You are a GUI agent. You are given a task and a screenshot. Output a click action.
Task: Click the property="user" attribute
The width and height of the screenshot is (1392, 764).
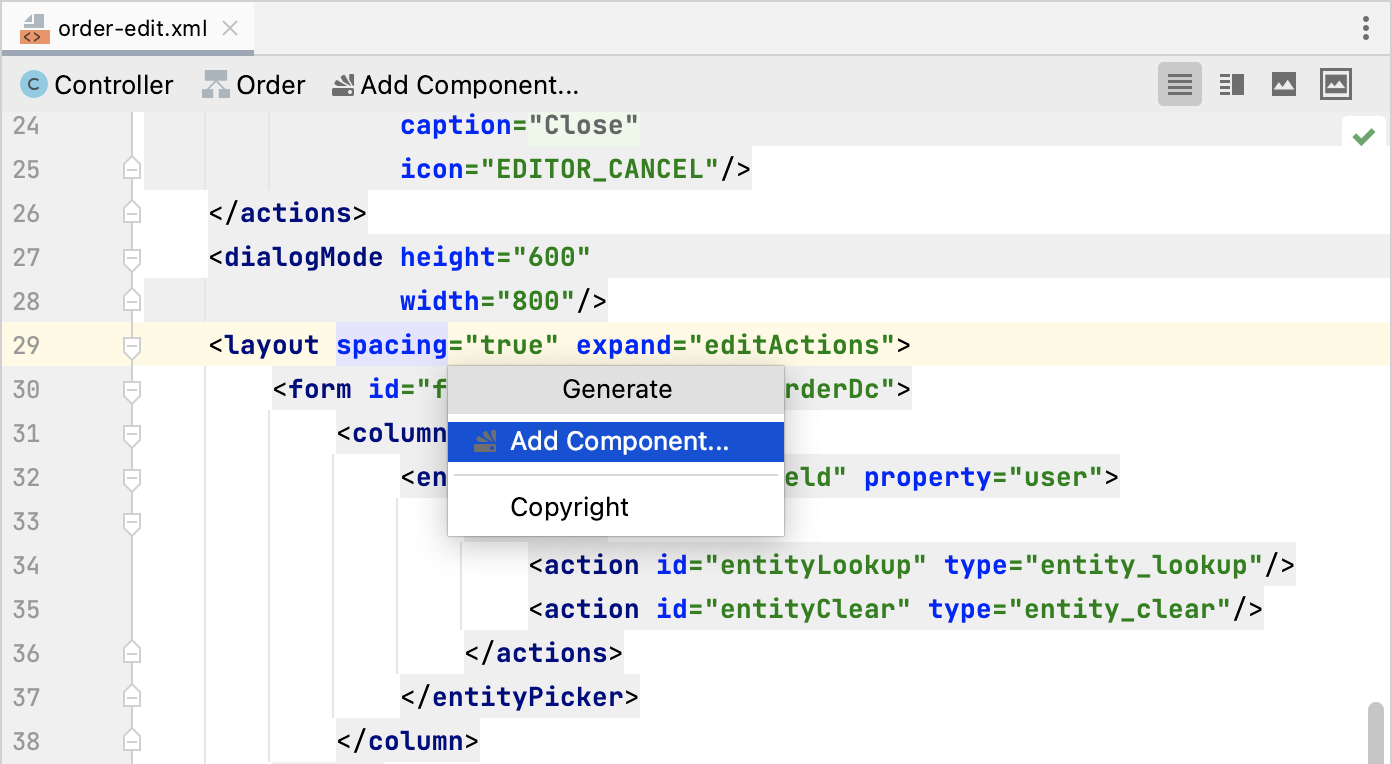click(983, 477)
